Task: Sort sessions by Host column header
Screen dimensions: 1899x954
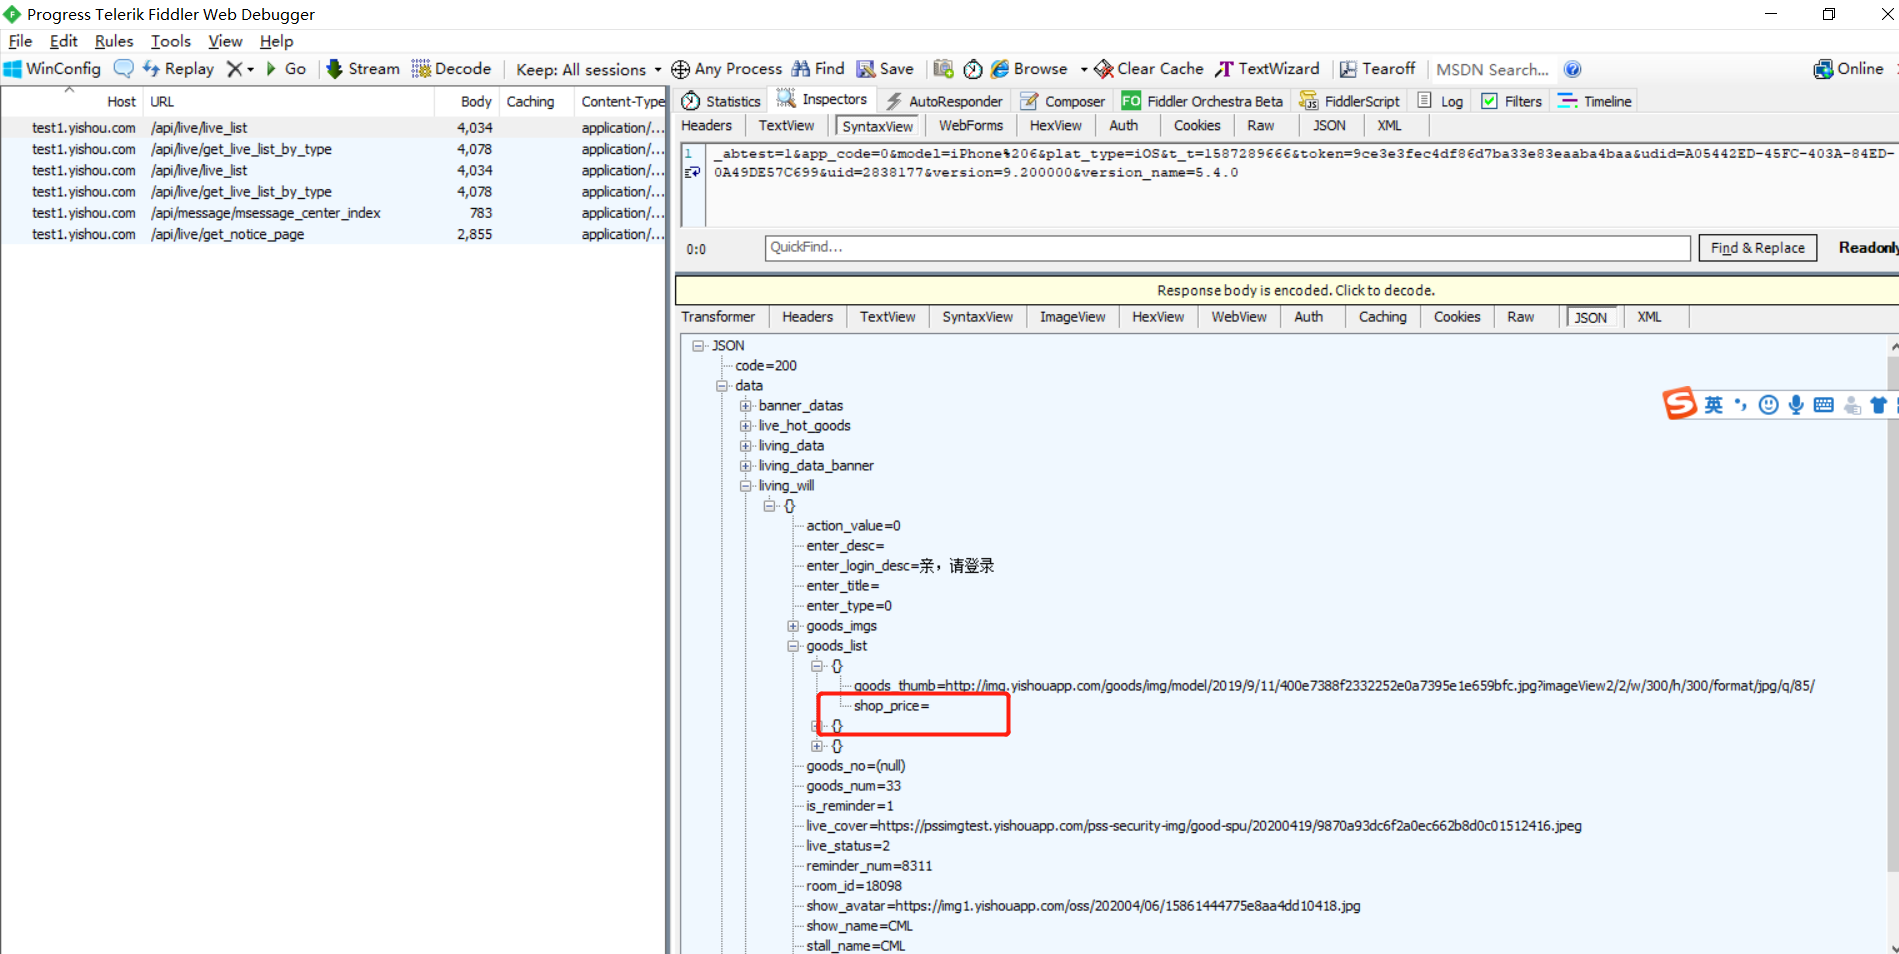Action: tap(73, 101)
